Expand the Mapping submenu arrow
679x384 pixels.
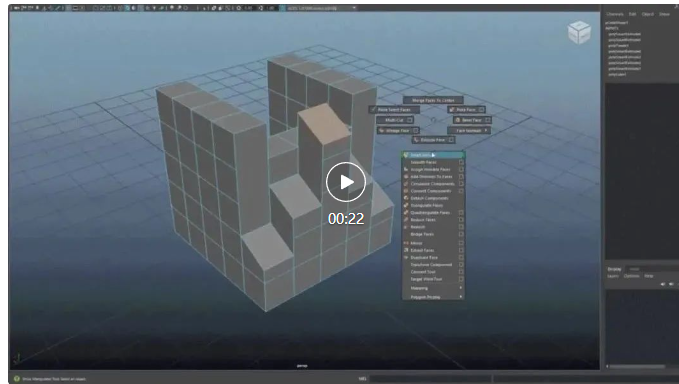(x=460, y=288)
